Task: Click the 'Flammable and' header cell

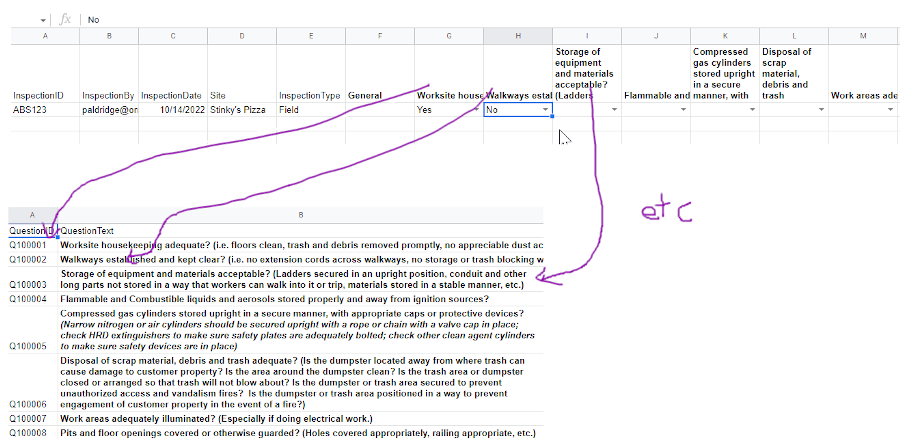Action: click(655, 73)
